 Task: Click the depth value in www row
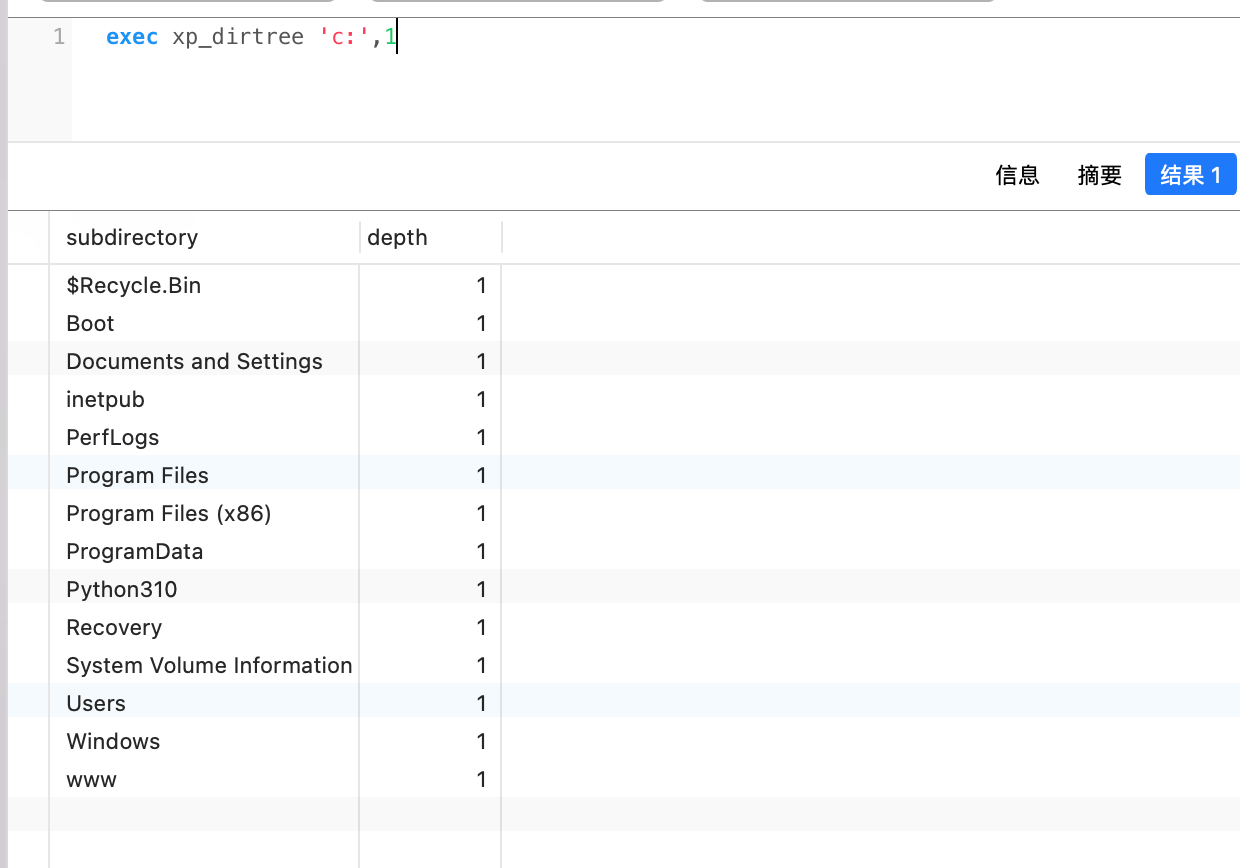[x=480, y=780]
